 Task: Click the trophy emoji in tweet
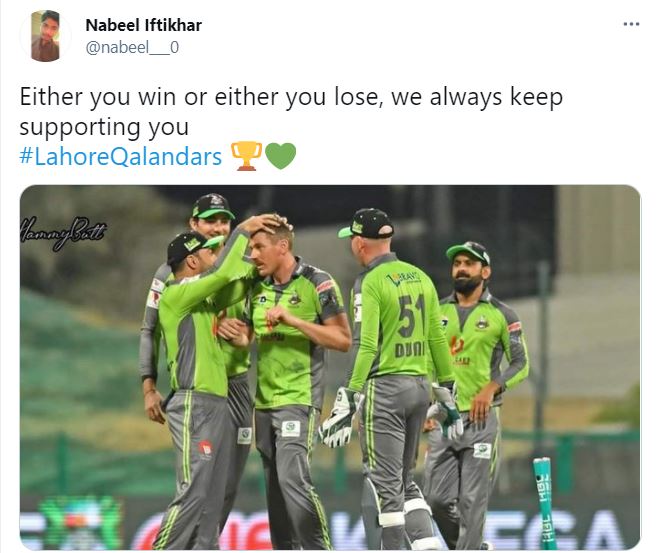247,156
